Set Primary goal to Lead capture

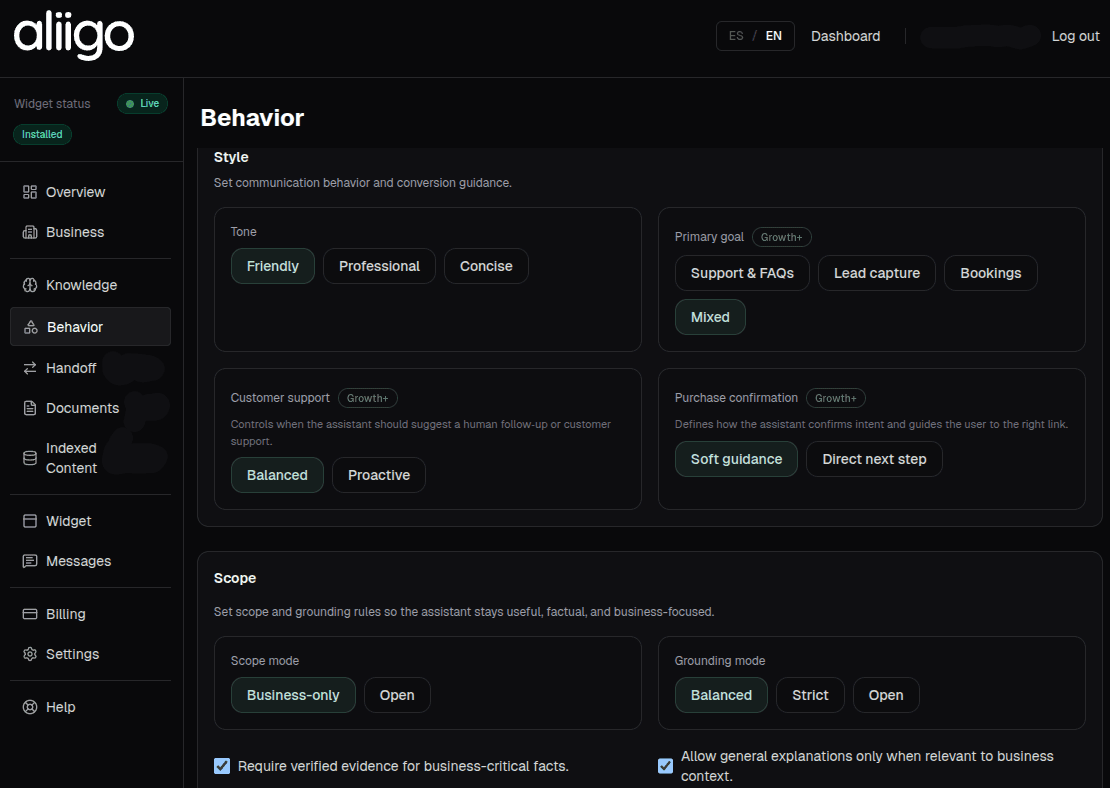tap(876, 272)
